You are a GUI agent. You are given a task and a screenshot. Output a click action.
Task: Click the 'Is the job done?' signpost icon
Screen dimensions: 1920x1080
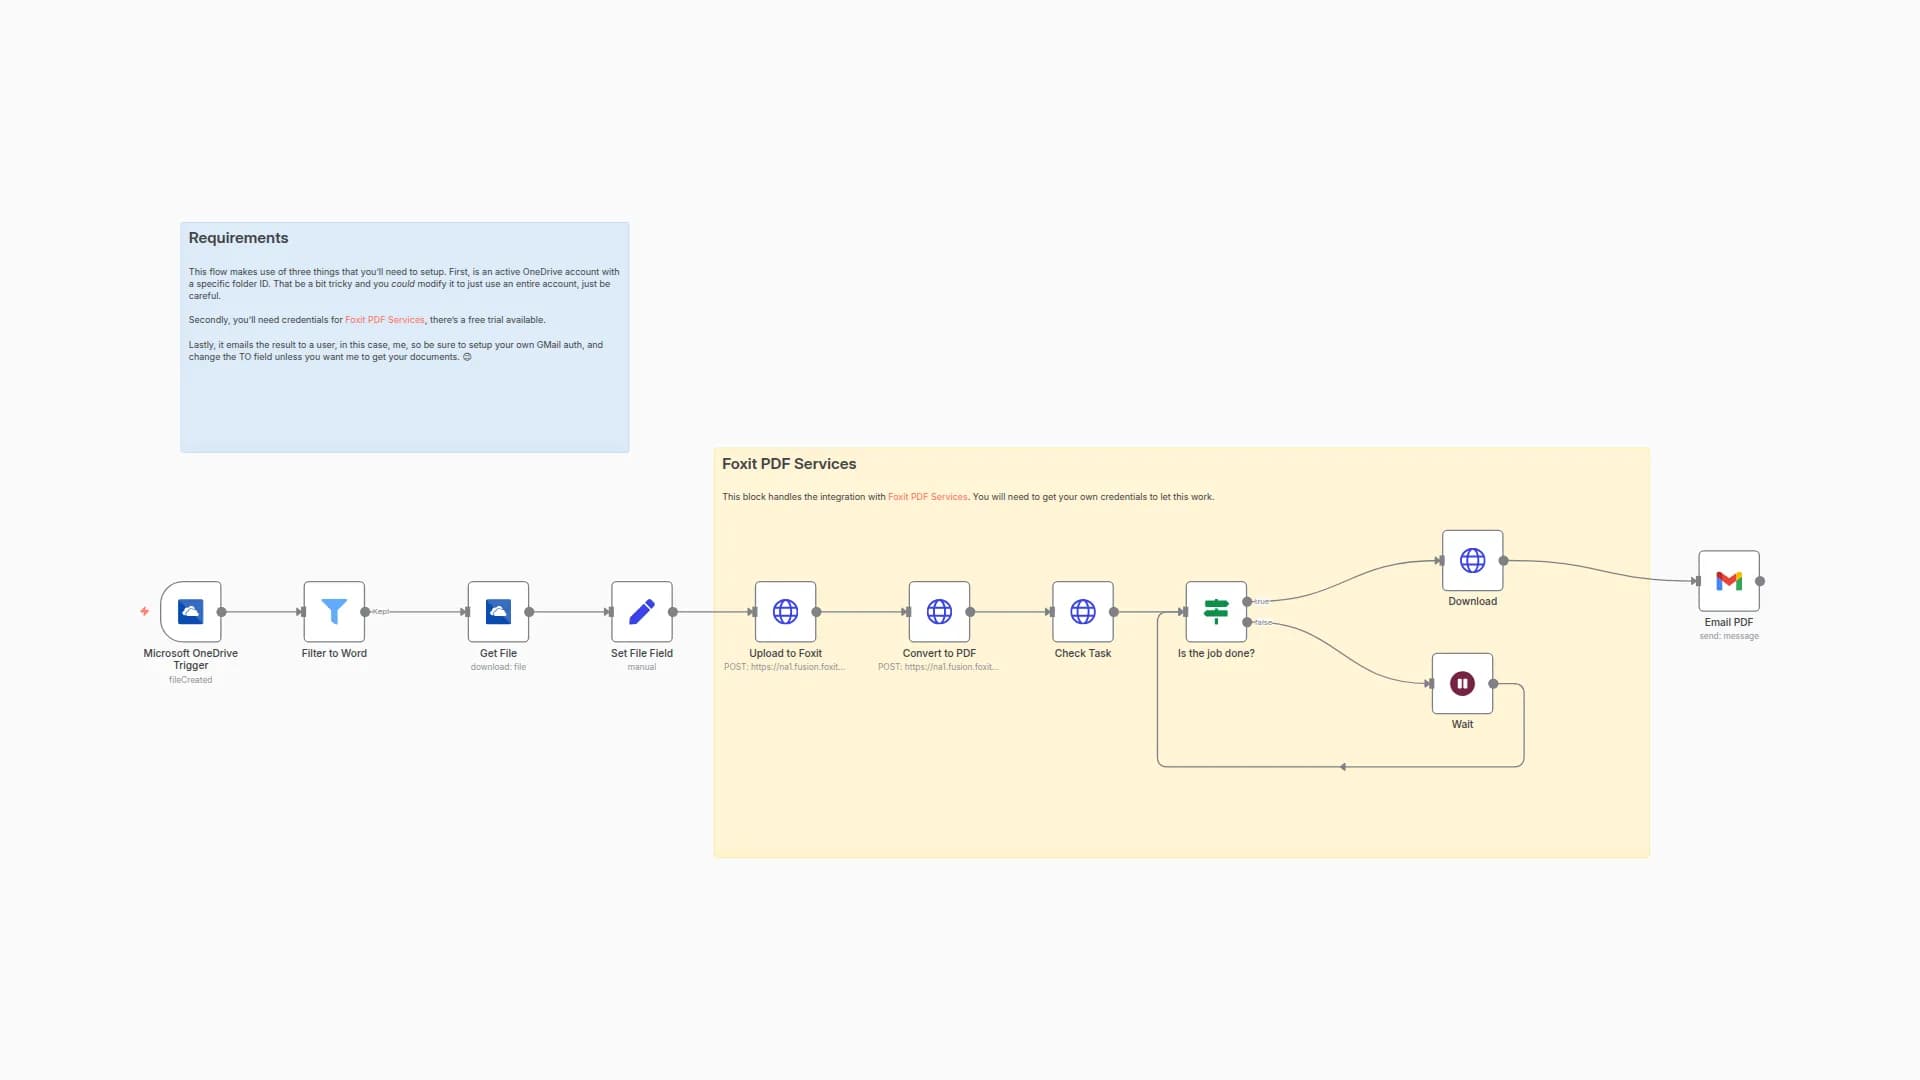1216,612
